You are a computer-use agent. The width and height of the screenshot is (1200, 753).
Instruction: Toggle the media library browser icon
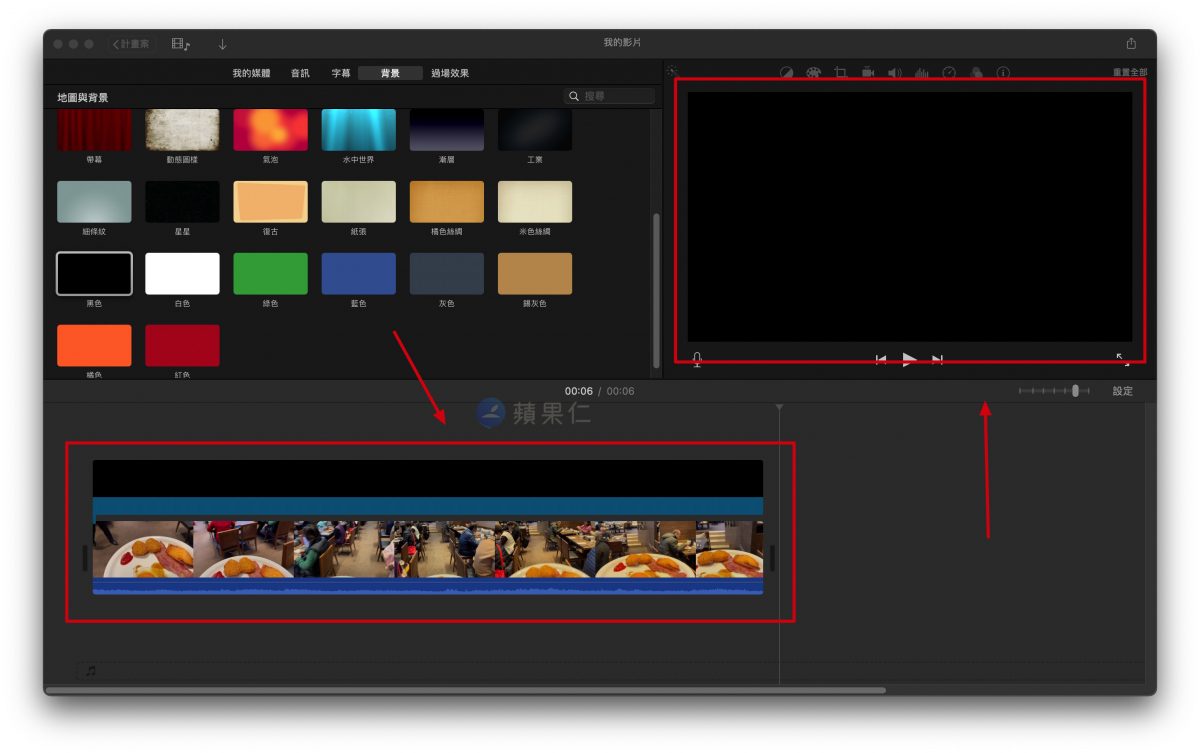click(x=180, y=44)
